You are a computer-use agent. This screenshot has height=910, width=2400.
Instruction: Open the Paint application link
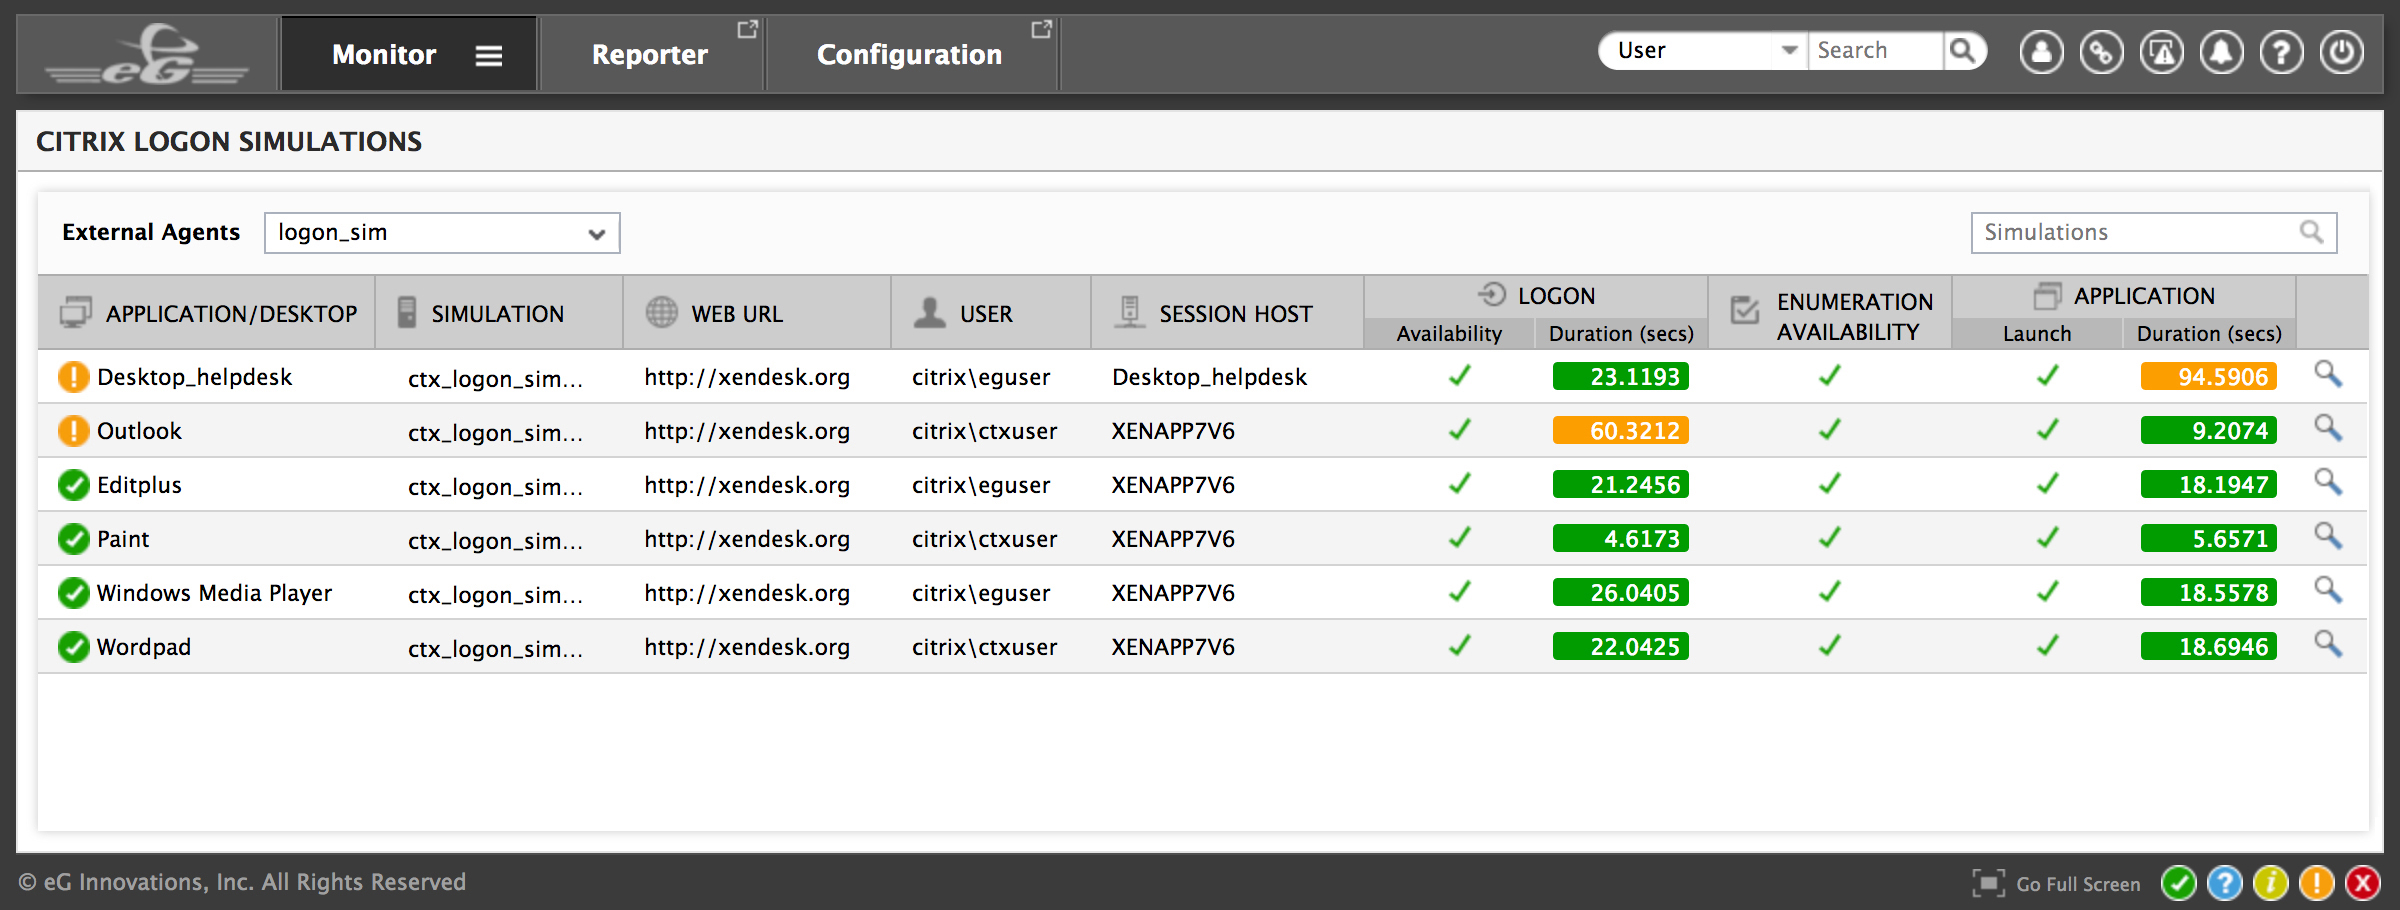point(123,539)
